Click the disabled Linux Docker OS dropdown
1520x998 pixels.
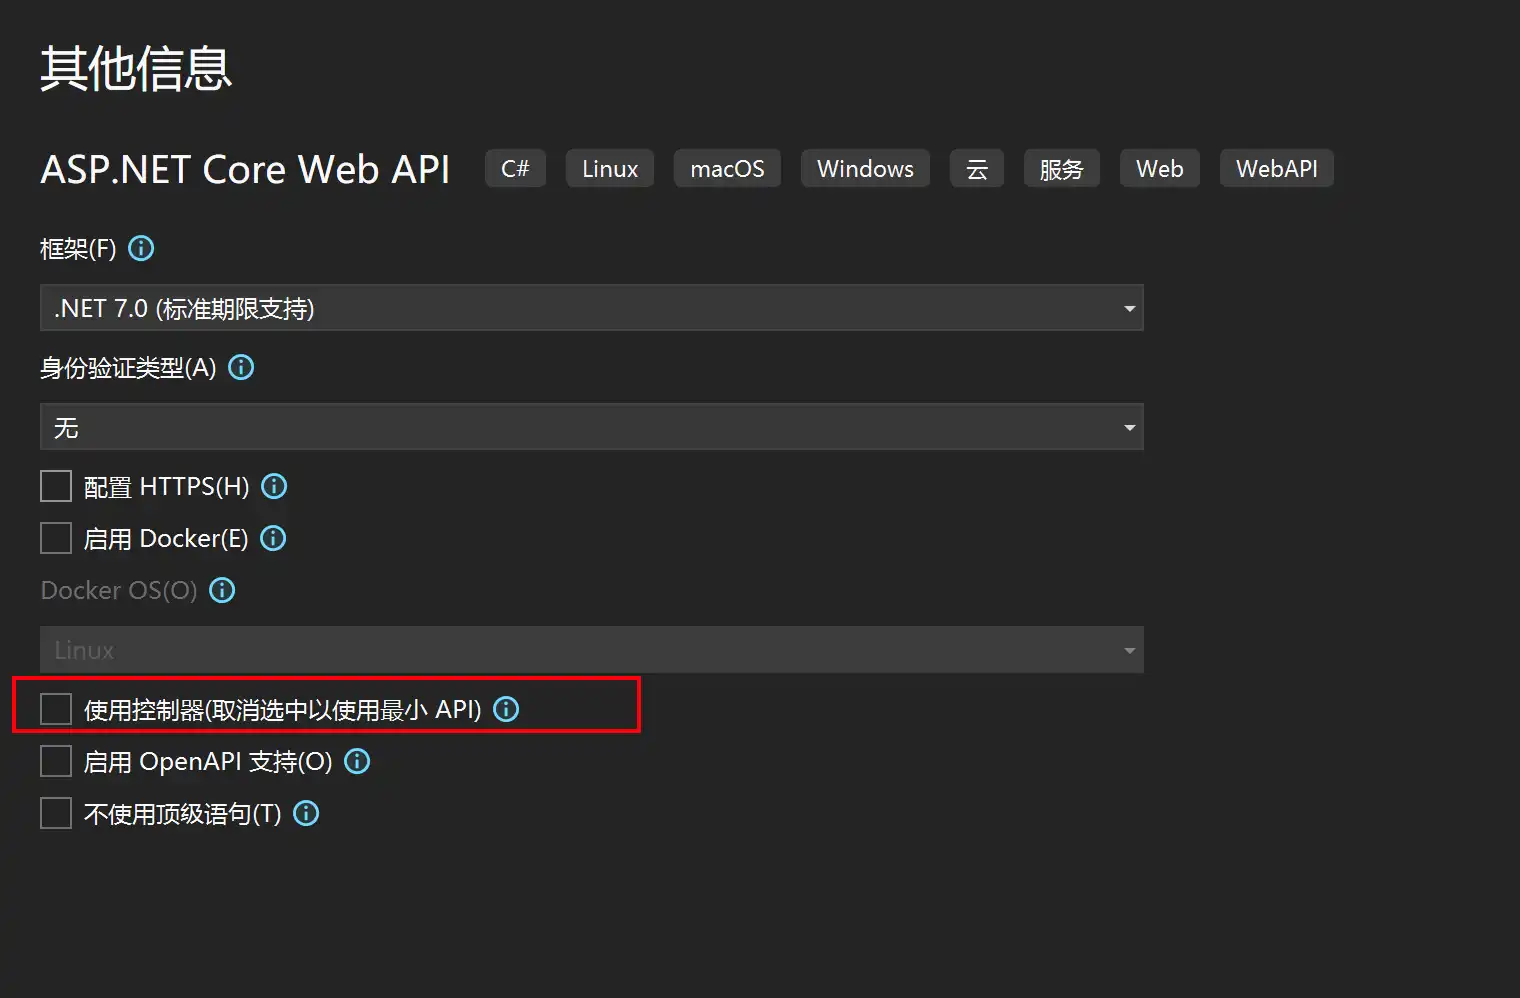coord(591,650)
